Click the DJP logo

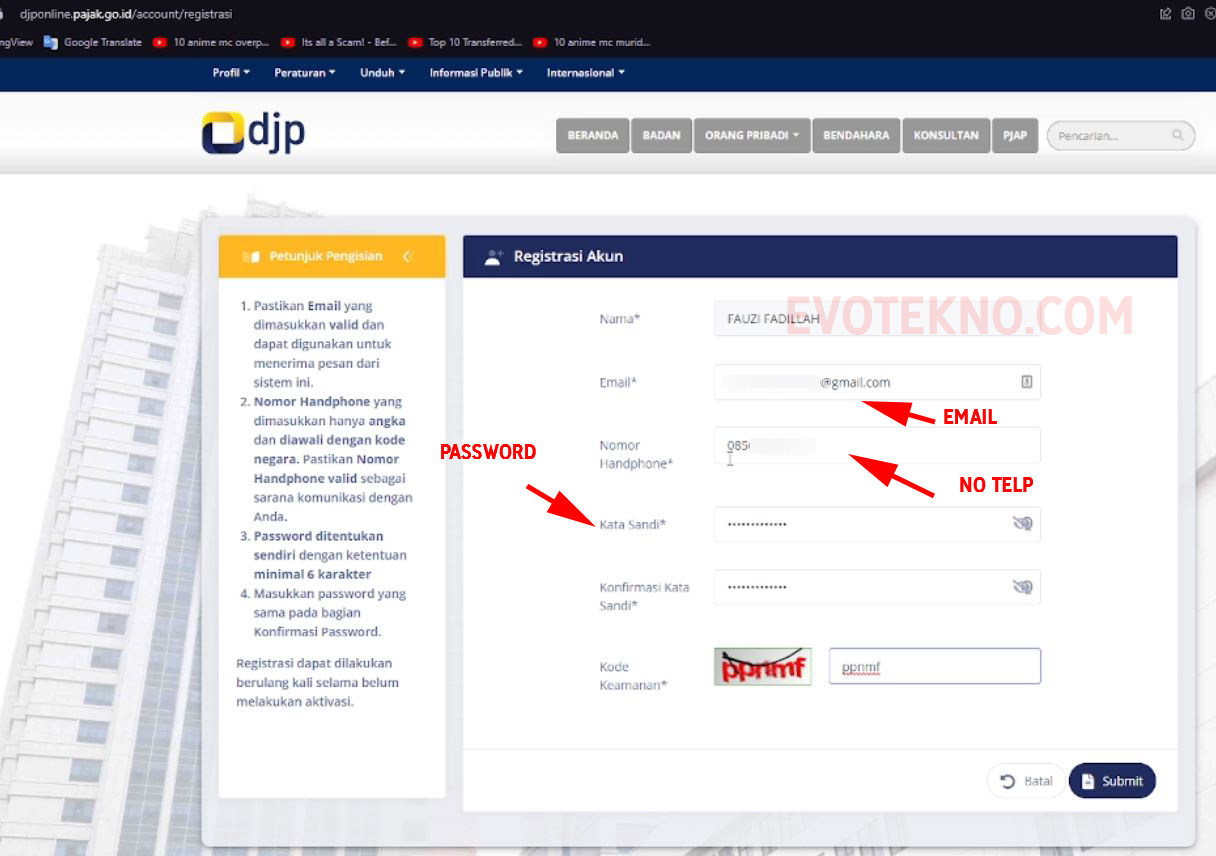[253, 133]
